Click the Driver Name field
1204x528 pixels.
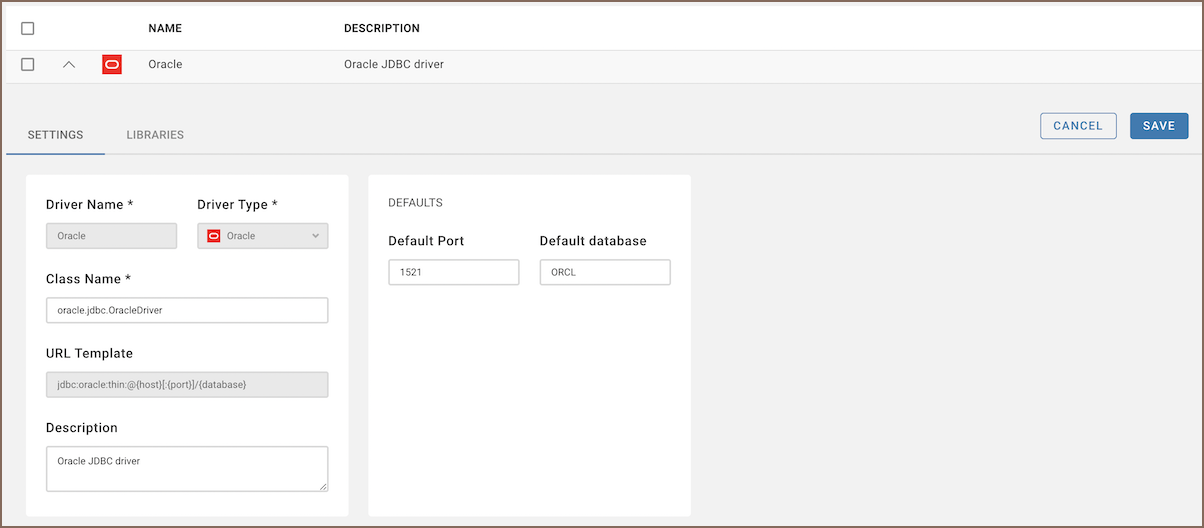(111, 236)
